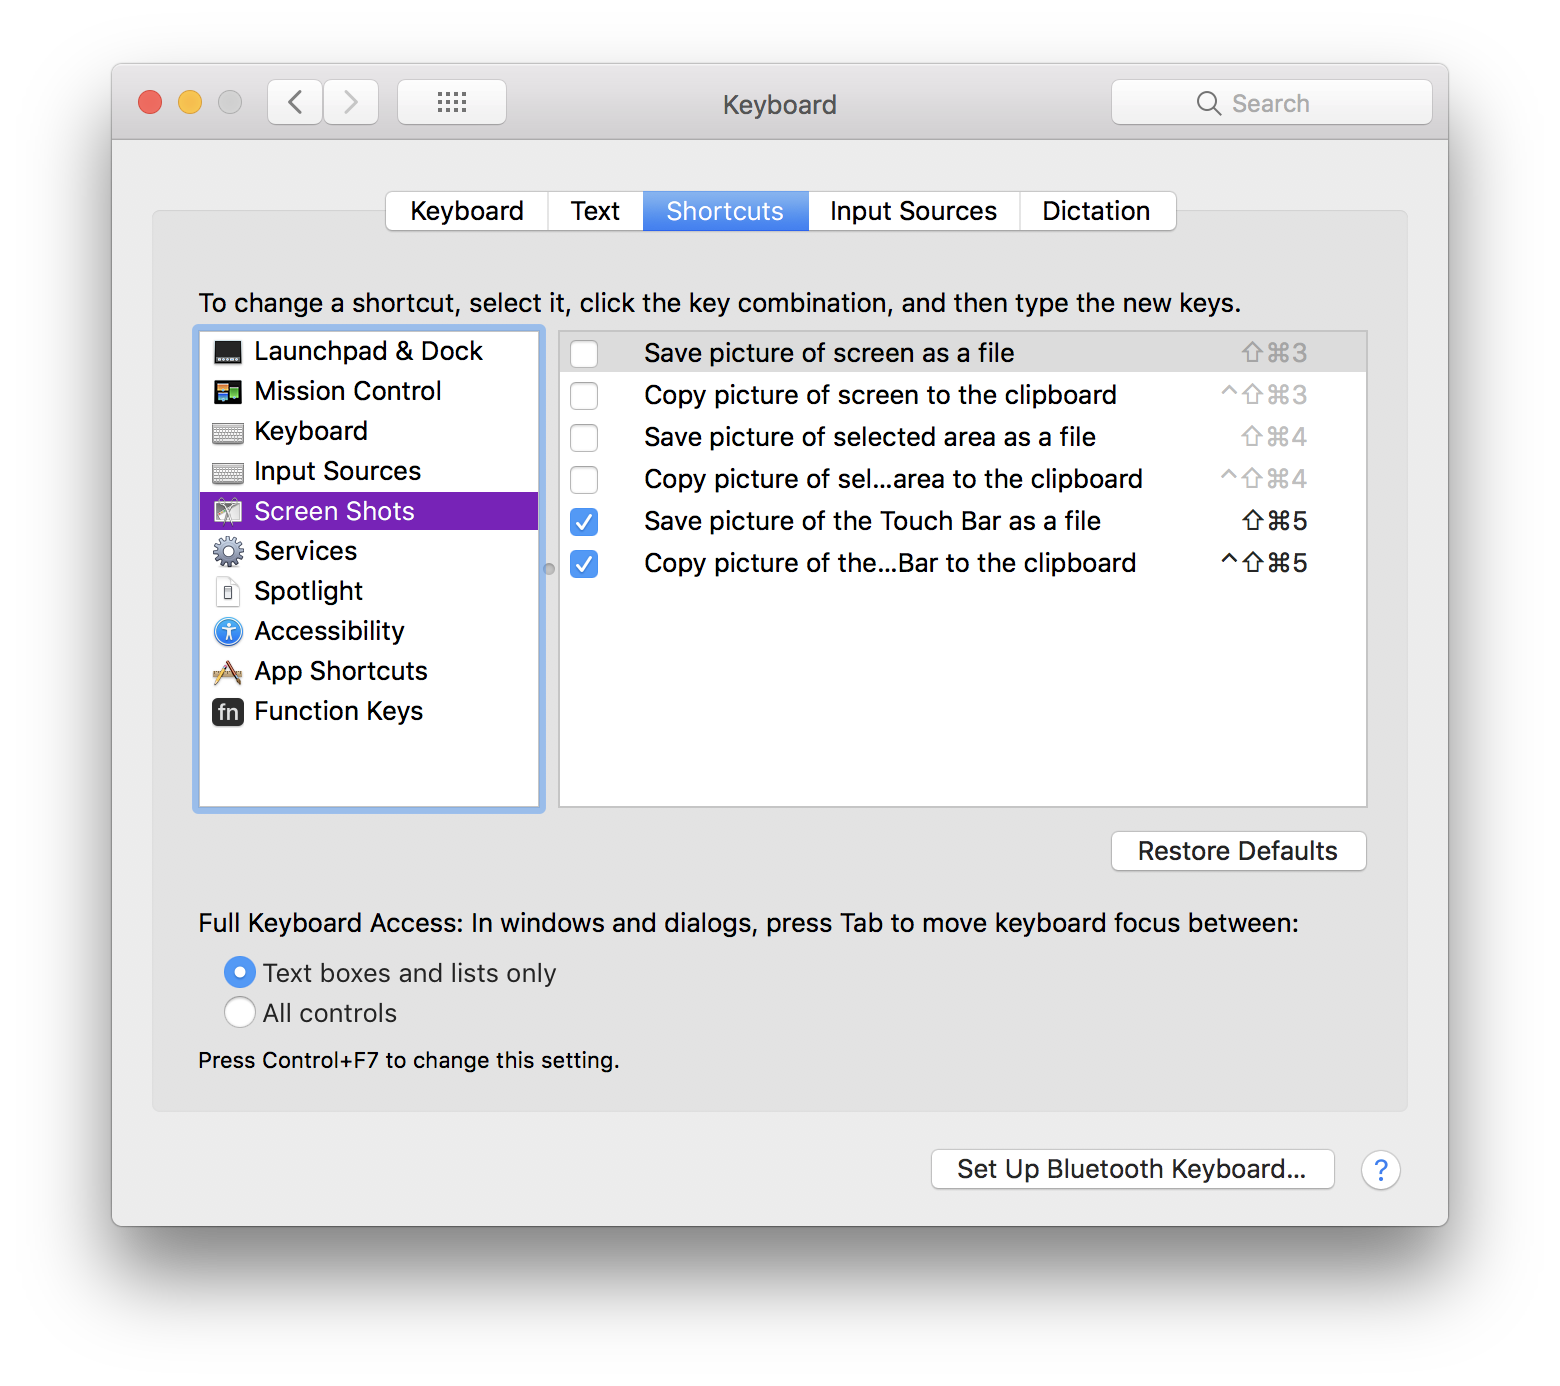Click the Keyboard category icon
The height and width of the screenshot is (1386, 1560).
pos(228,432)
